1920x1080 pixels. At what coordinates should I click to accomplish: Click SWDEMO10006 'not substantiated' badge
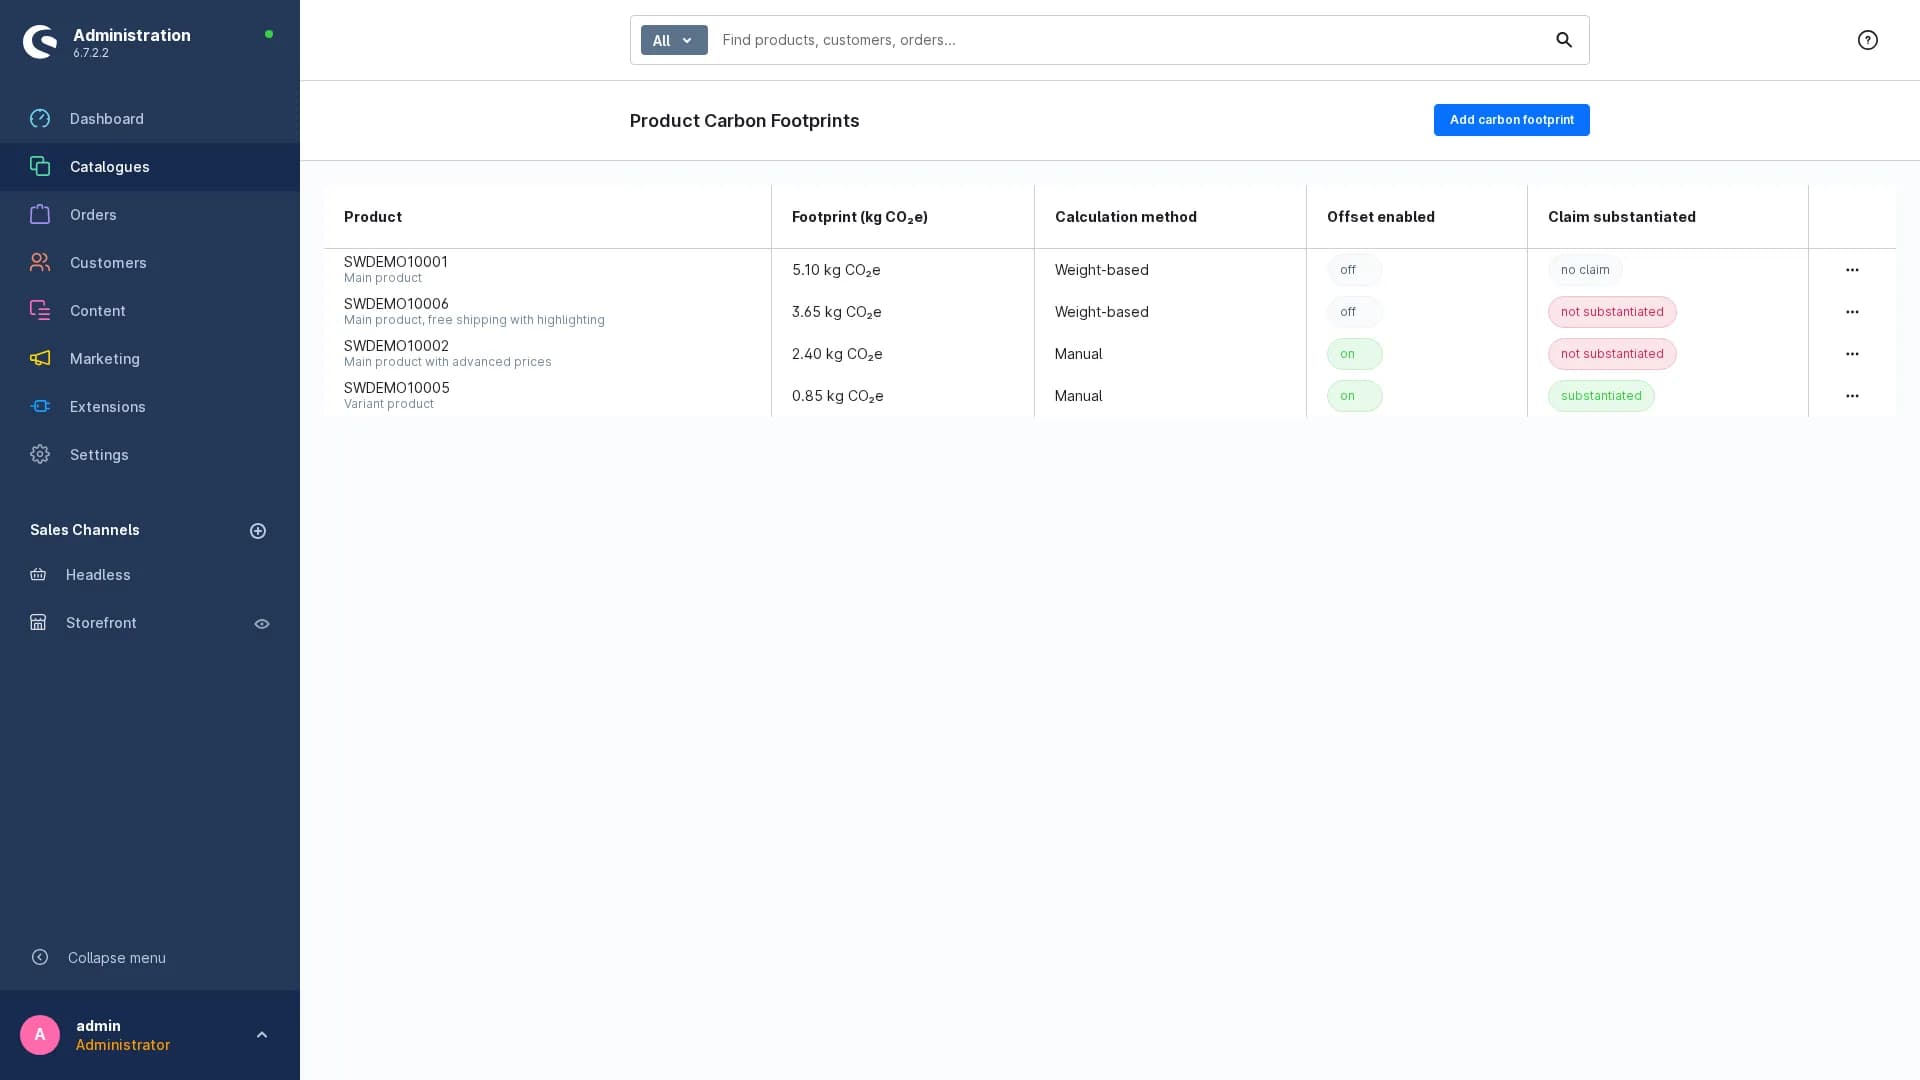click(1612, 312)
